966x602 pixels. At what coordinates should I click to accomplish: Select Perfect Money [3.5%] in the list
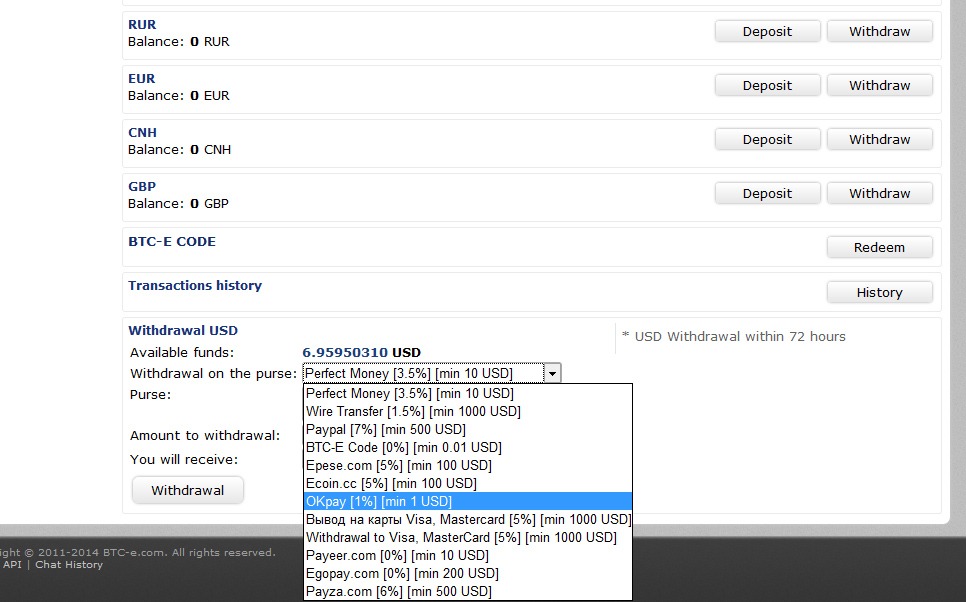[468, 393]
